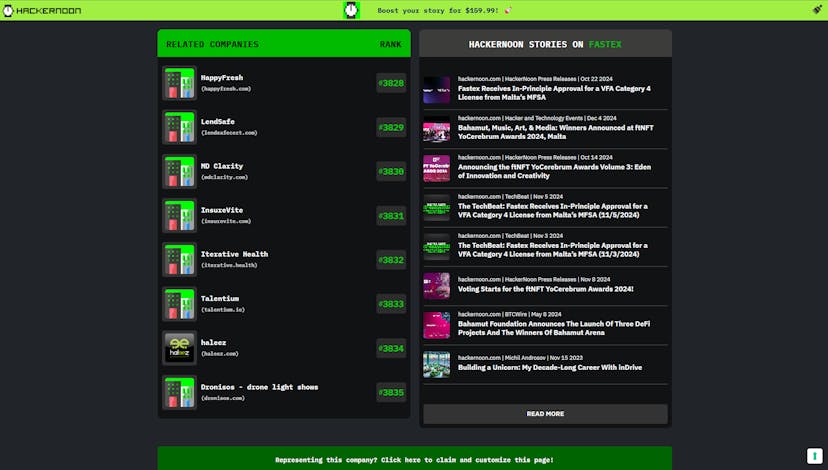Image resolution: width=828 pixels, height=470 pixels.
Task: Open thumbnail of Bahamut, Music, Art & Media story
Action: point(437,129)
